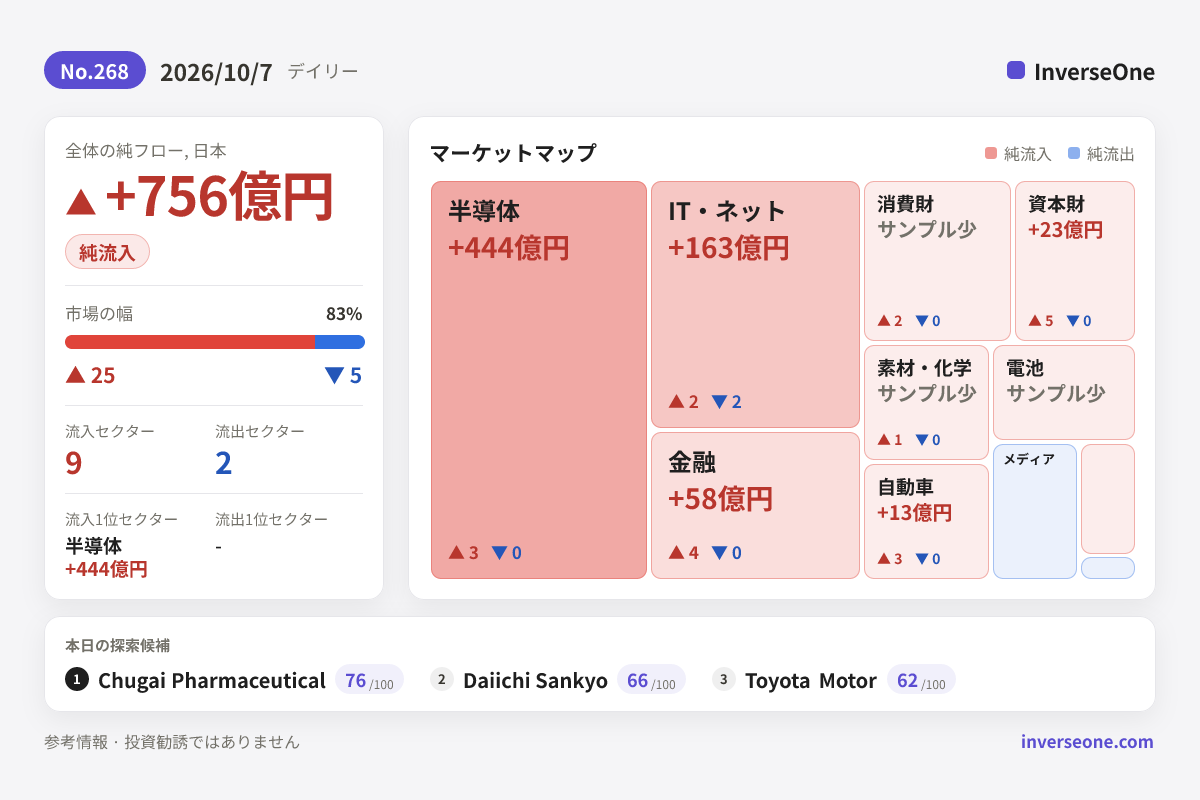This screenshot has width=1200, height=800.
Task: Click the 流入セクター count 9
Action: [74, 463]
